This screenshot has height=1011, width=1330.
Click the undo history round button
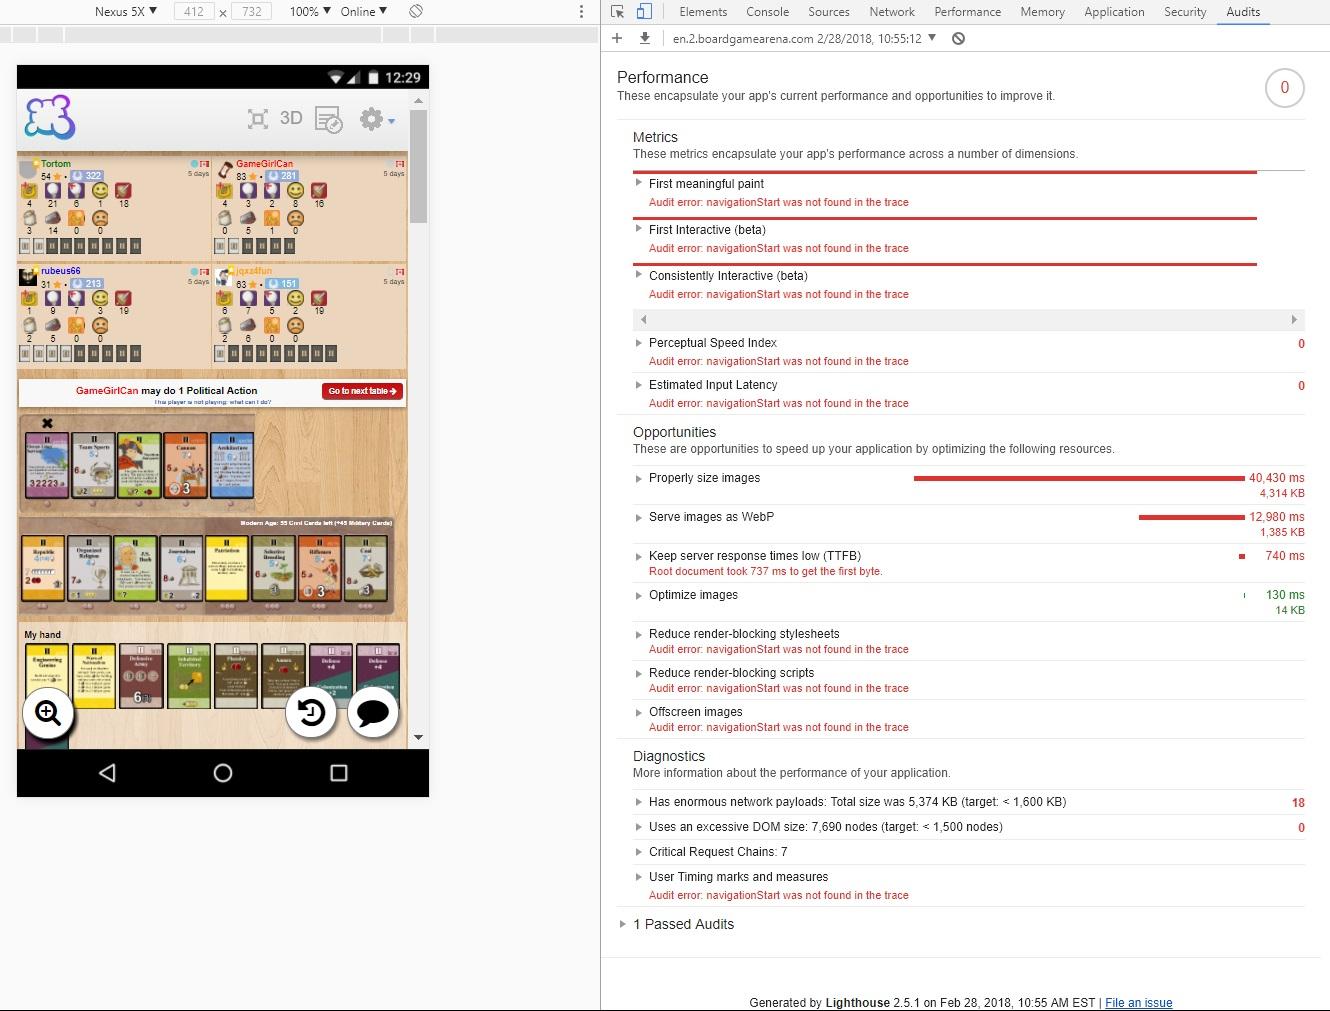point(311,713)
